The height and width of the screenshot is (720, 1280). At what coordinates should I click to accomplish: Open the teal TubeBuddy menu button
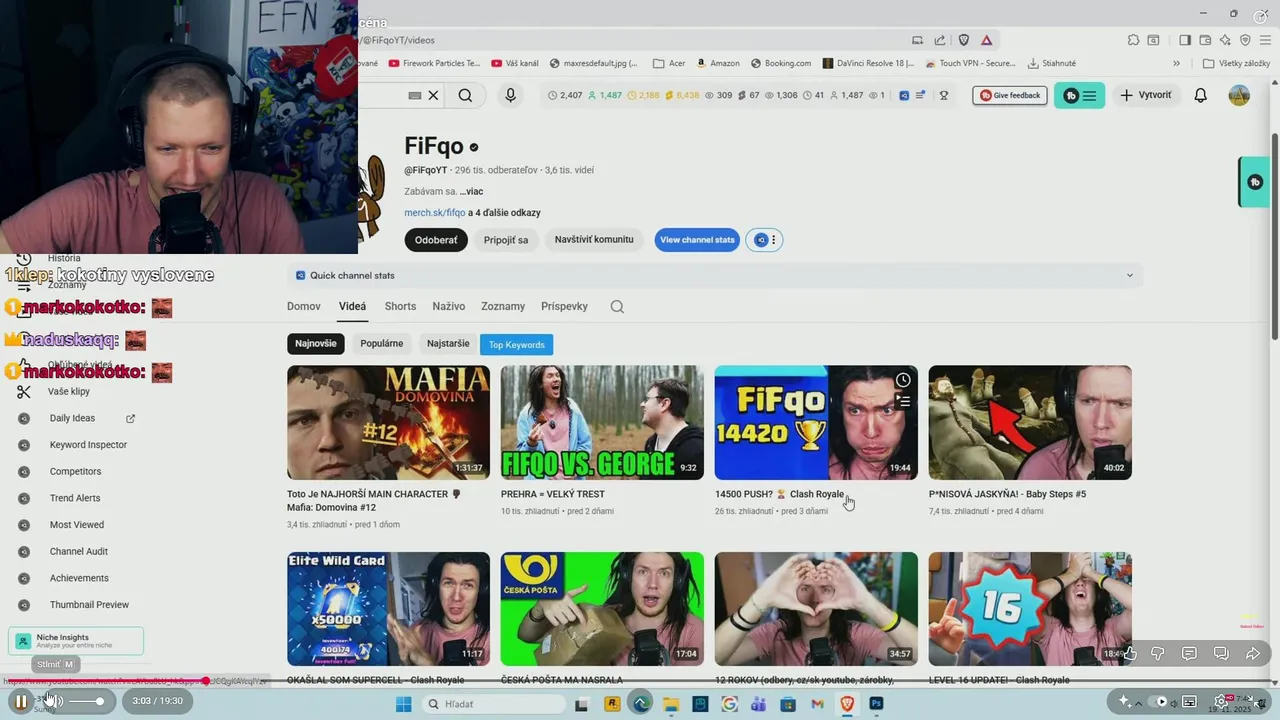1080,95
